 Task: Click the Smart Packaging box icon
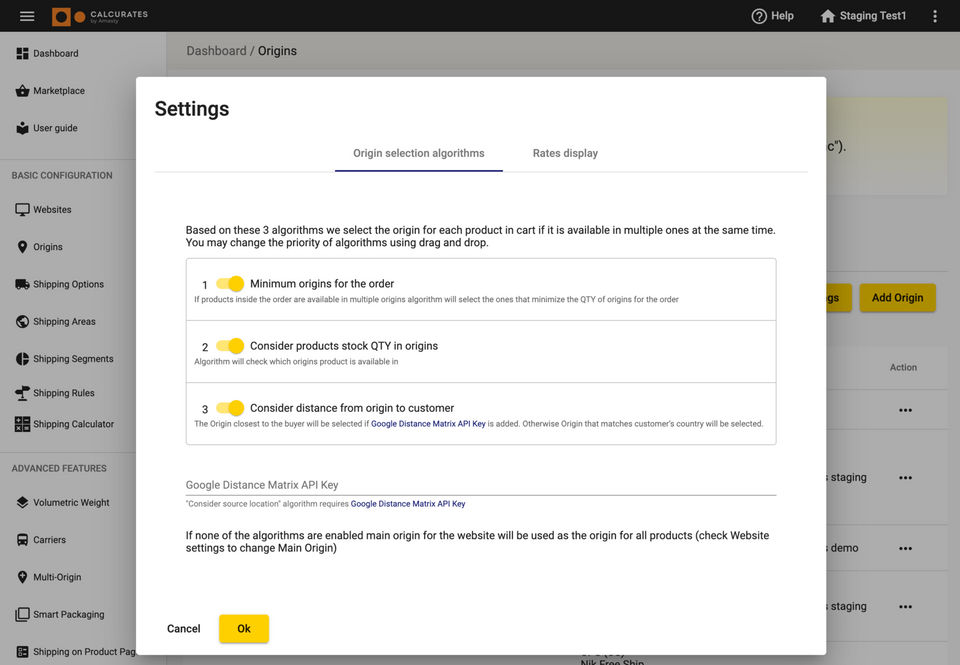coord(22,614)
